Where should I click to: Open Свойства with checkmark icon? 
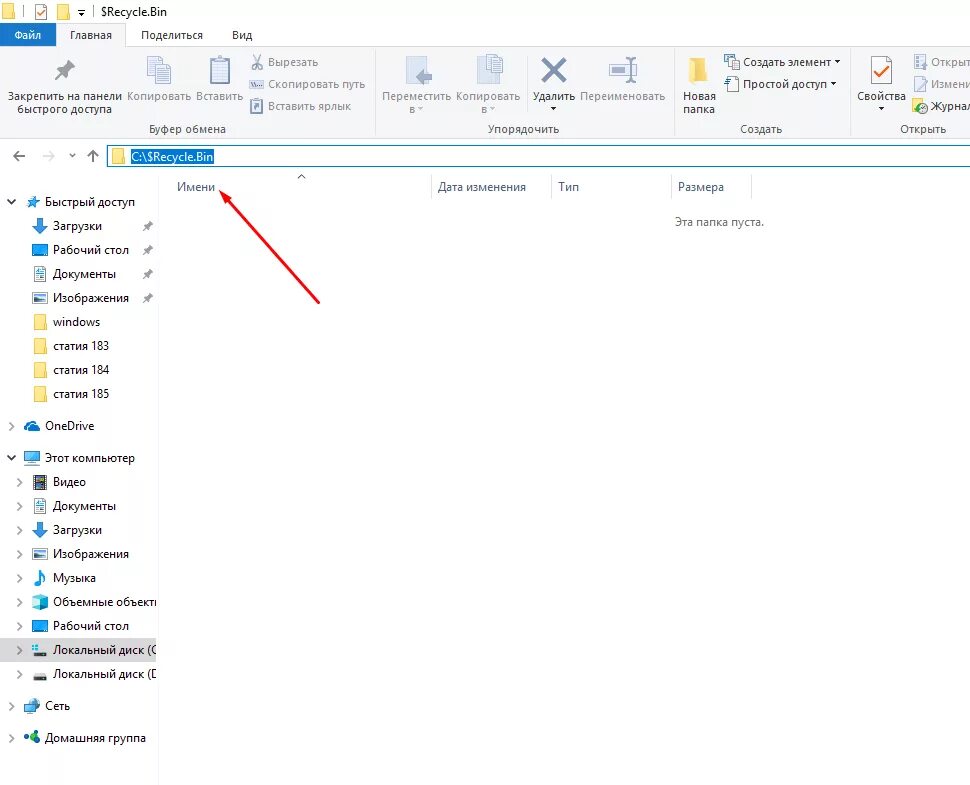(x=881, y=71)
